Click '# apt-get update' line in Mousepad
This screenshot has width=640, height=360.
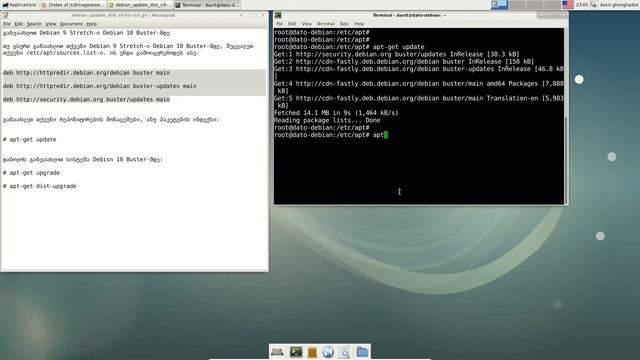tap(29, 140)
